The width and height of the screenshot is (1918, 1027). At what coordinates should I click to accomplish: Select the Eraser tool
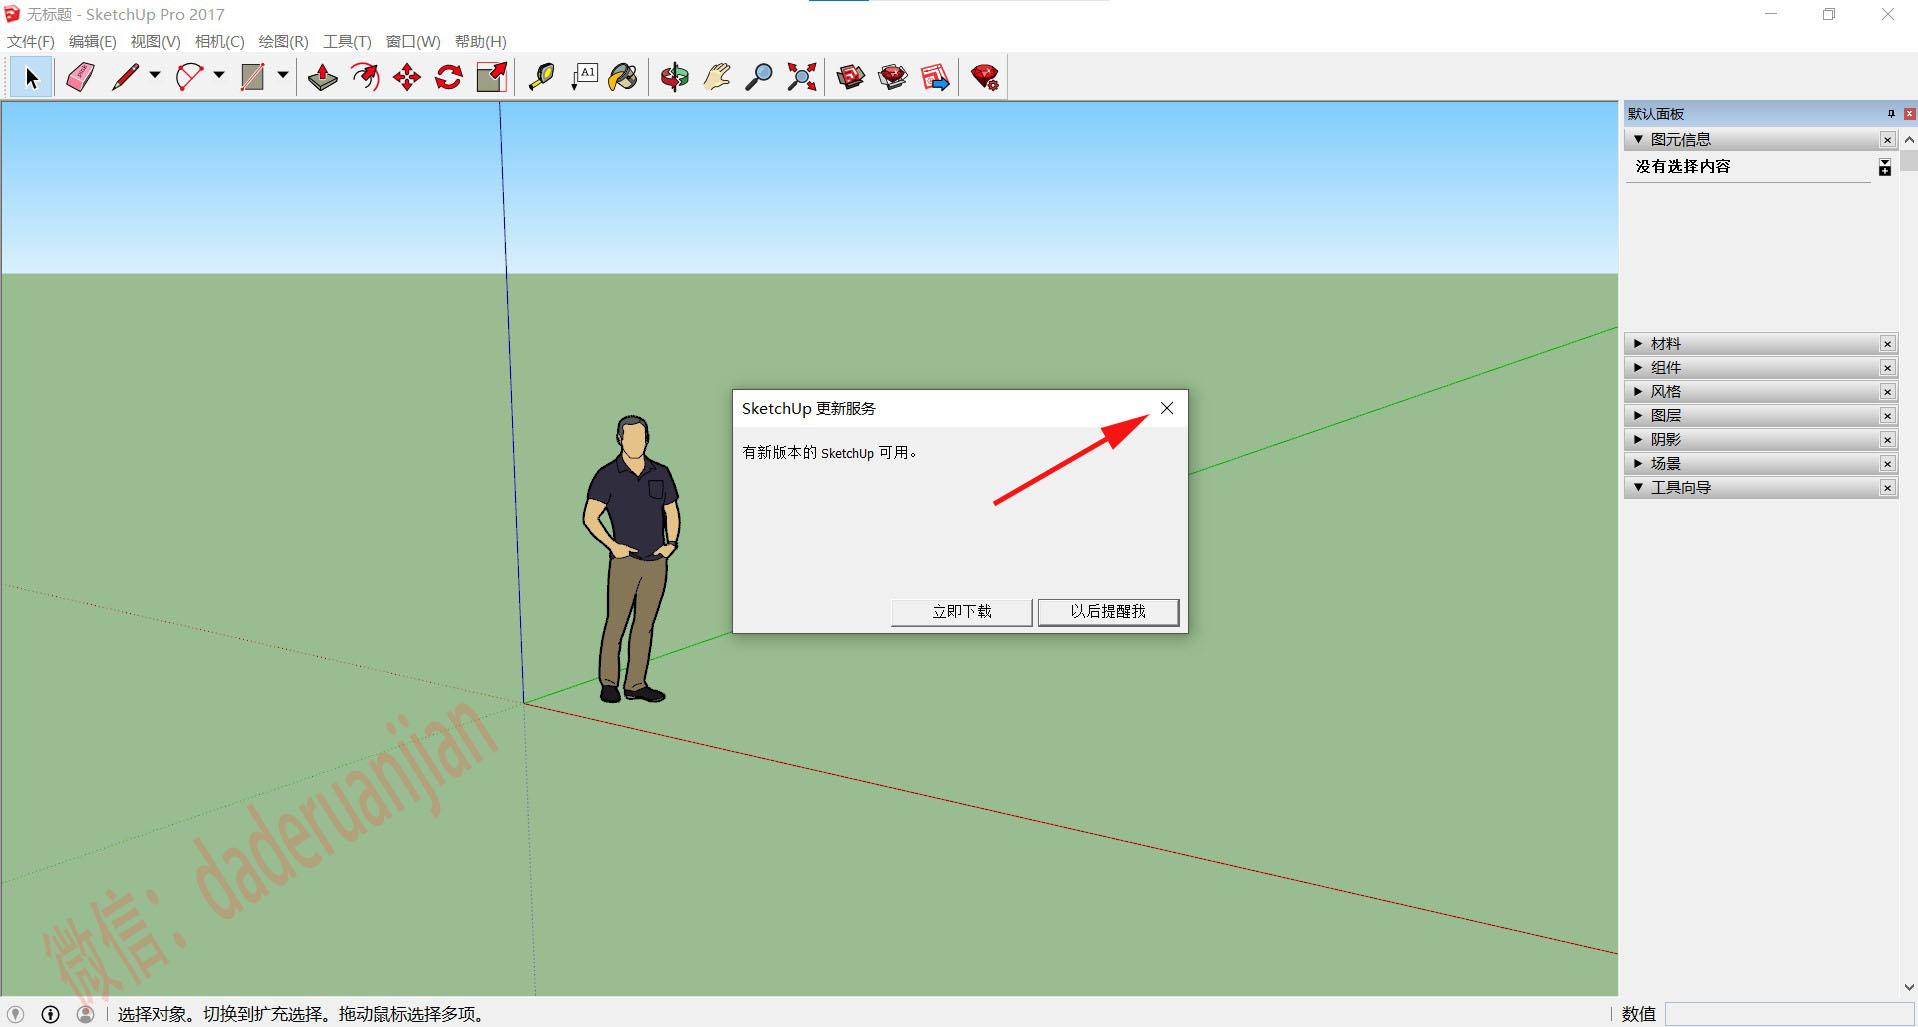click(80, 77)
